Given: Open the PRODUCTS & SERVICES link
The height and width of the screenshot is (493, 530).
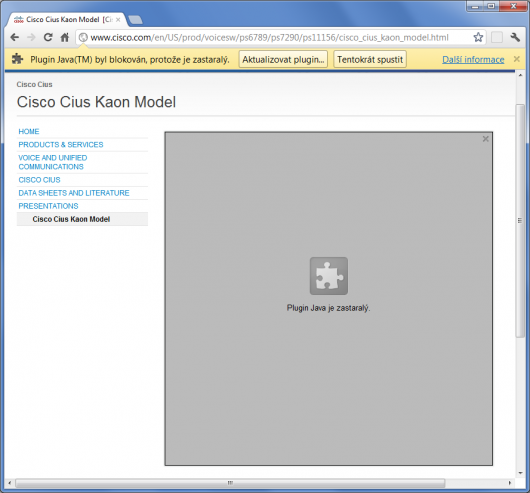Looking at the screenshot, I should pyautogui.click(x=61, y=145).
